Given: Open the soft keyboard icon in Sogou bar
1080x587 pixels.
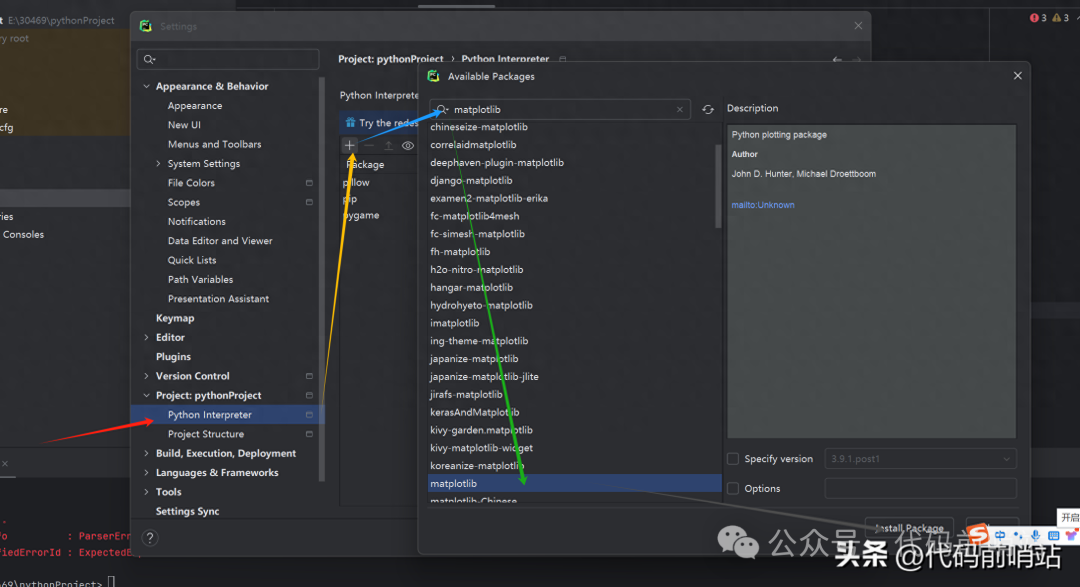Looking at the screenshot, I should pyautogui.click(x=1053, y=535).
